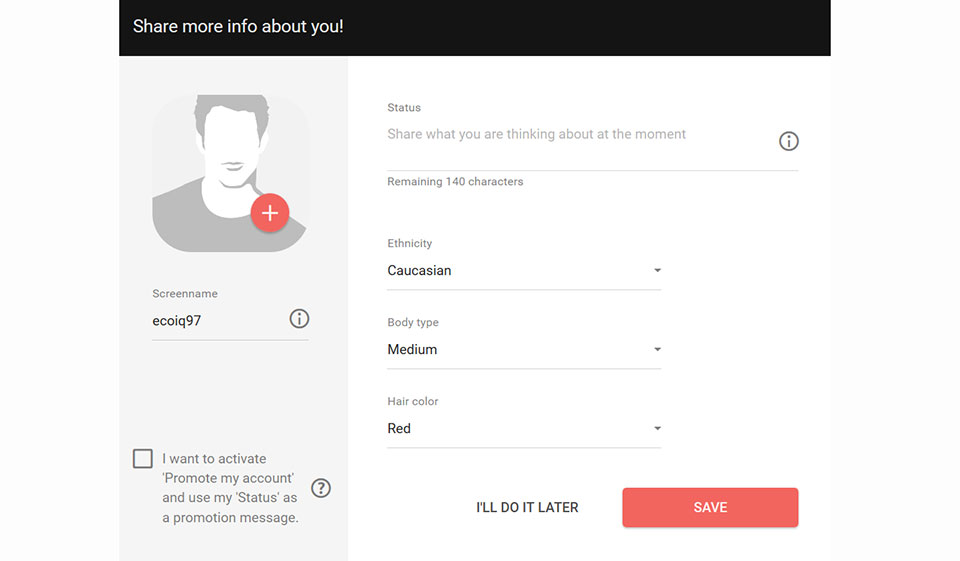The width and height of the screenshot is (960, 561).
Task: Click the 'Share more info about you!' header
Action: pos(238,26)
